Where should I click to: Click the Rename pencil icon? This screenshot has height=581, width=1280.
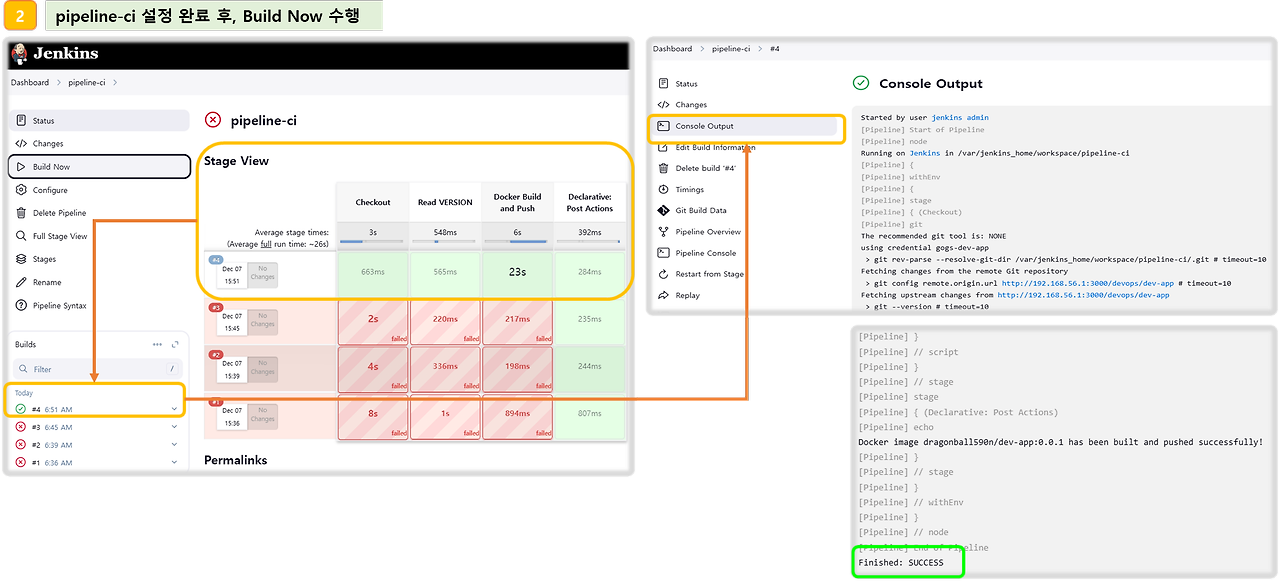22,282
